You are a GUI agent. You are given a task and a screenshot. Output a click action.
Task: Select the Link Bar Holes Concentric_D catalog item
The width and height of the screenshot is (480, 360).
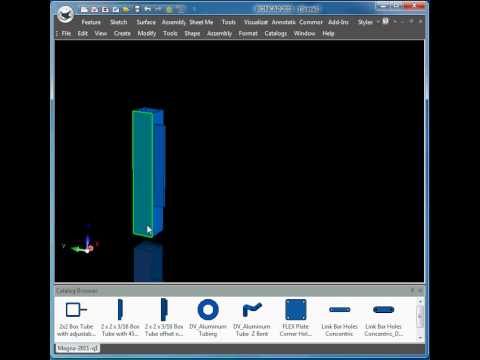pos(383,318)
